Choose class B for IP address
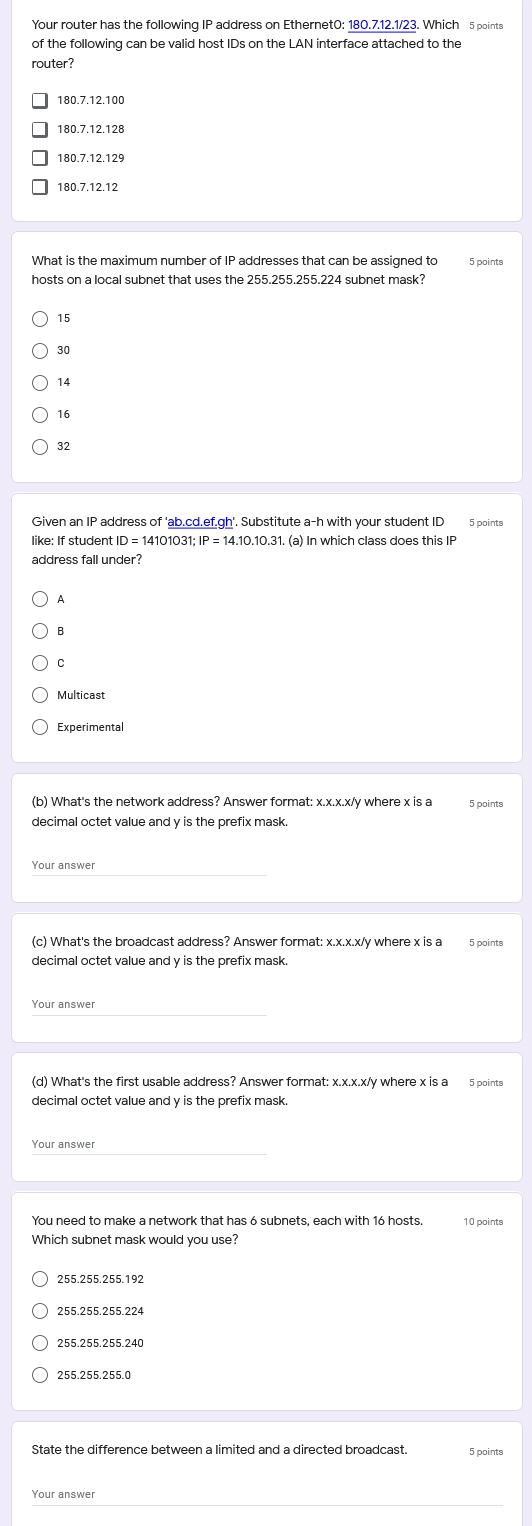 point(40,631)
